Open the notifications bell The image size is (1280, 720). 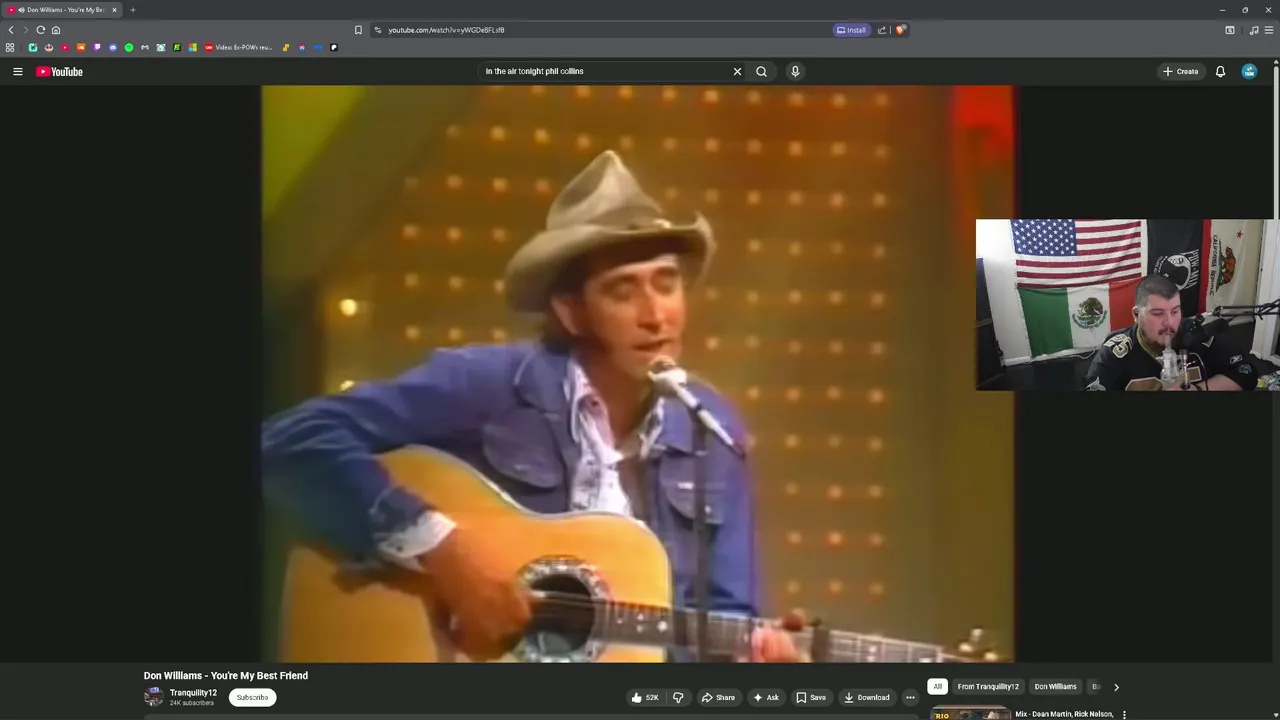click(1220, 71)
